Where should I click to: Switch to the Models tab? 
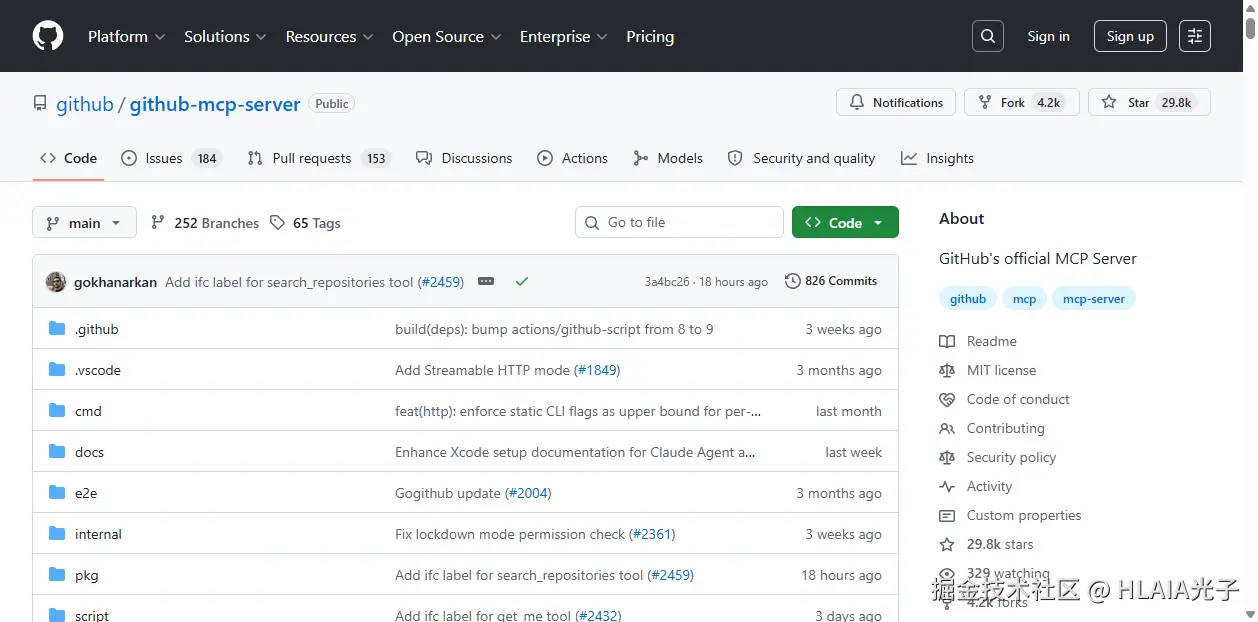point(668,158)
